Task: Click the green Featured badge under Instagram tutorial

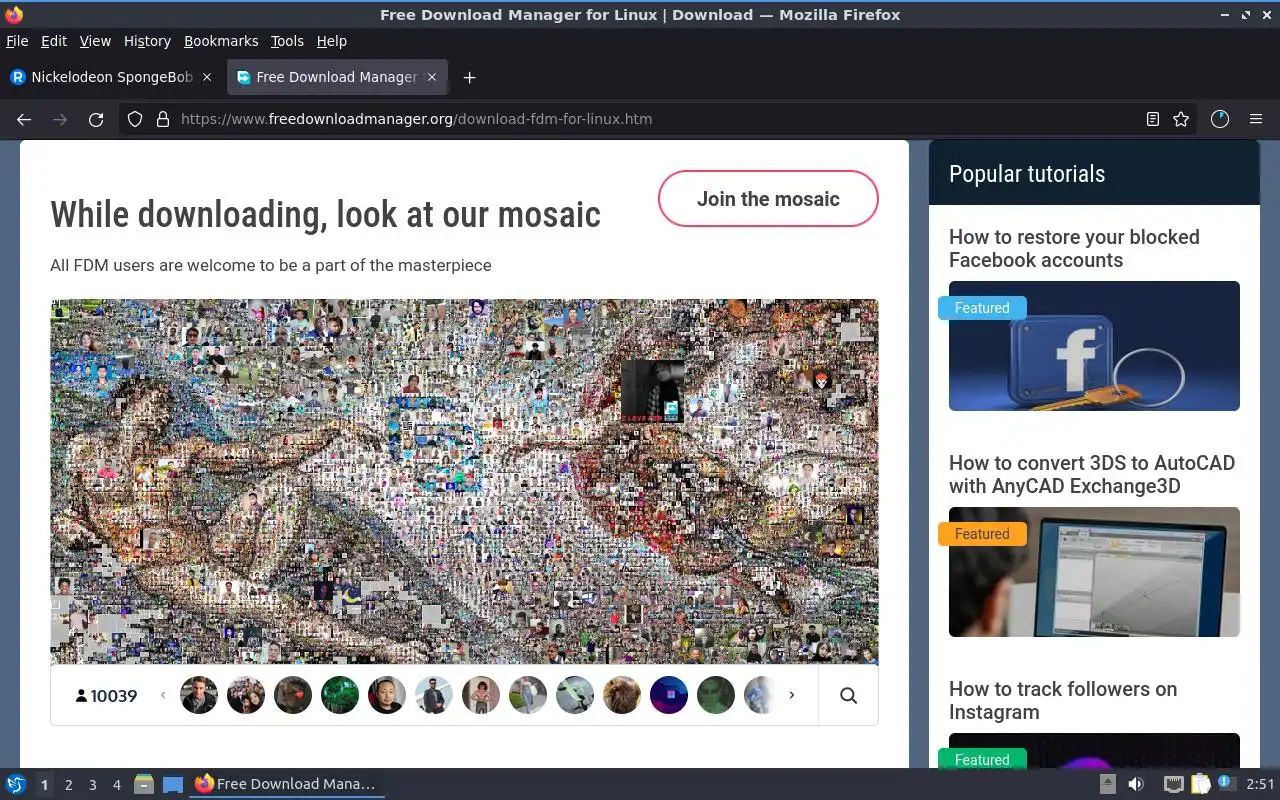Action: (982, 760)
